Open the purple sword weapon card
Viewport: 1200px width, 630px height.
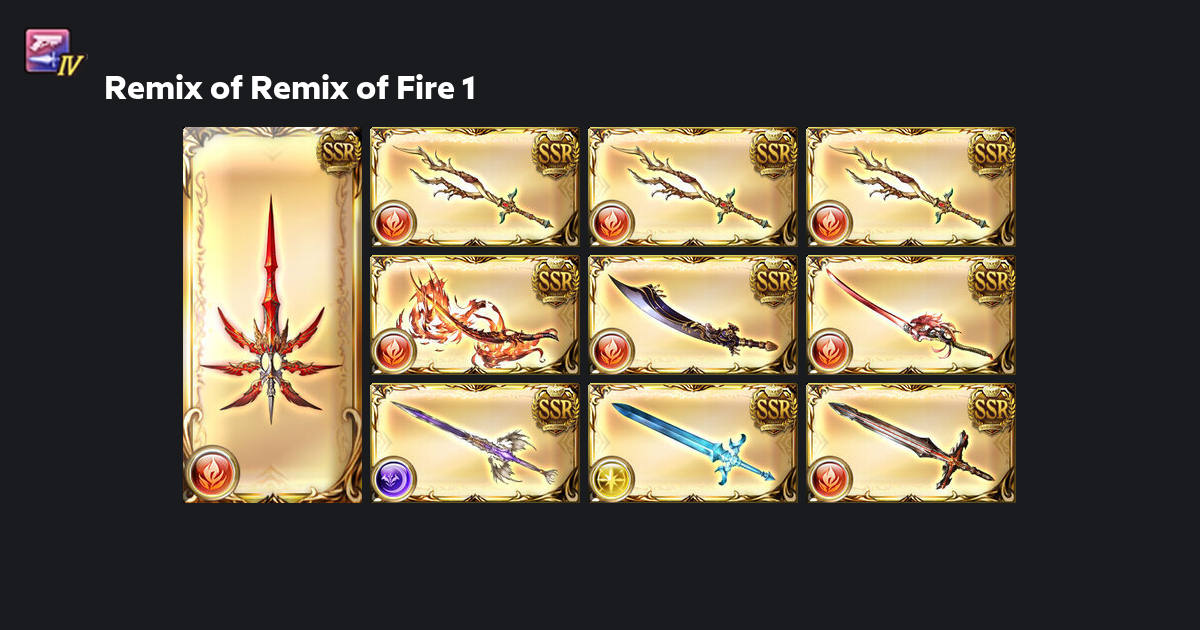tap(476, 443)
